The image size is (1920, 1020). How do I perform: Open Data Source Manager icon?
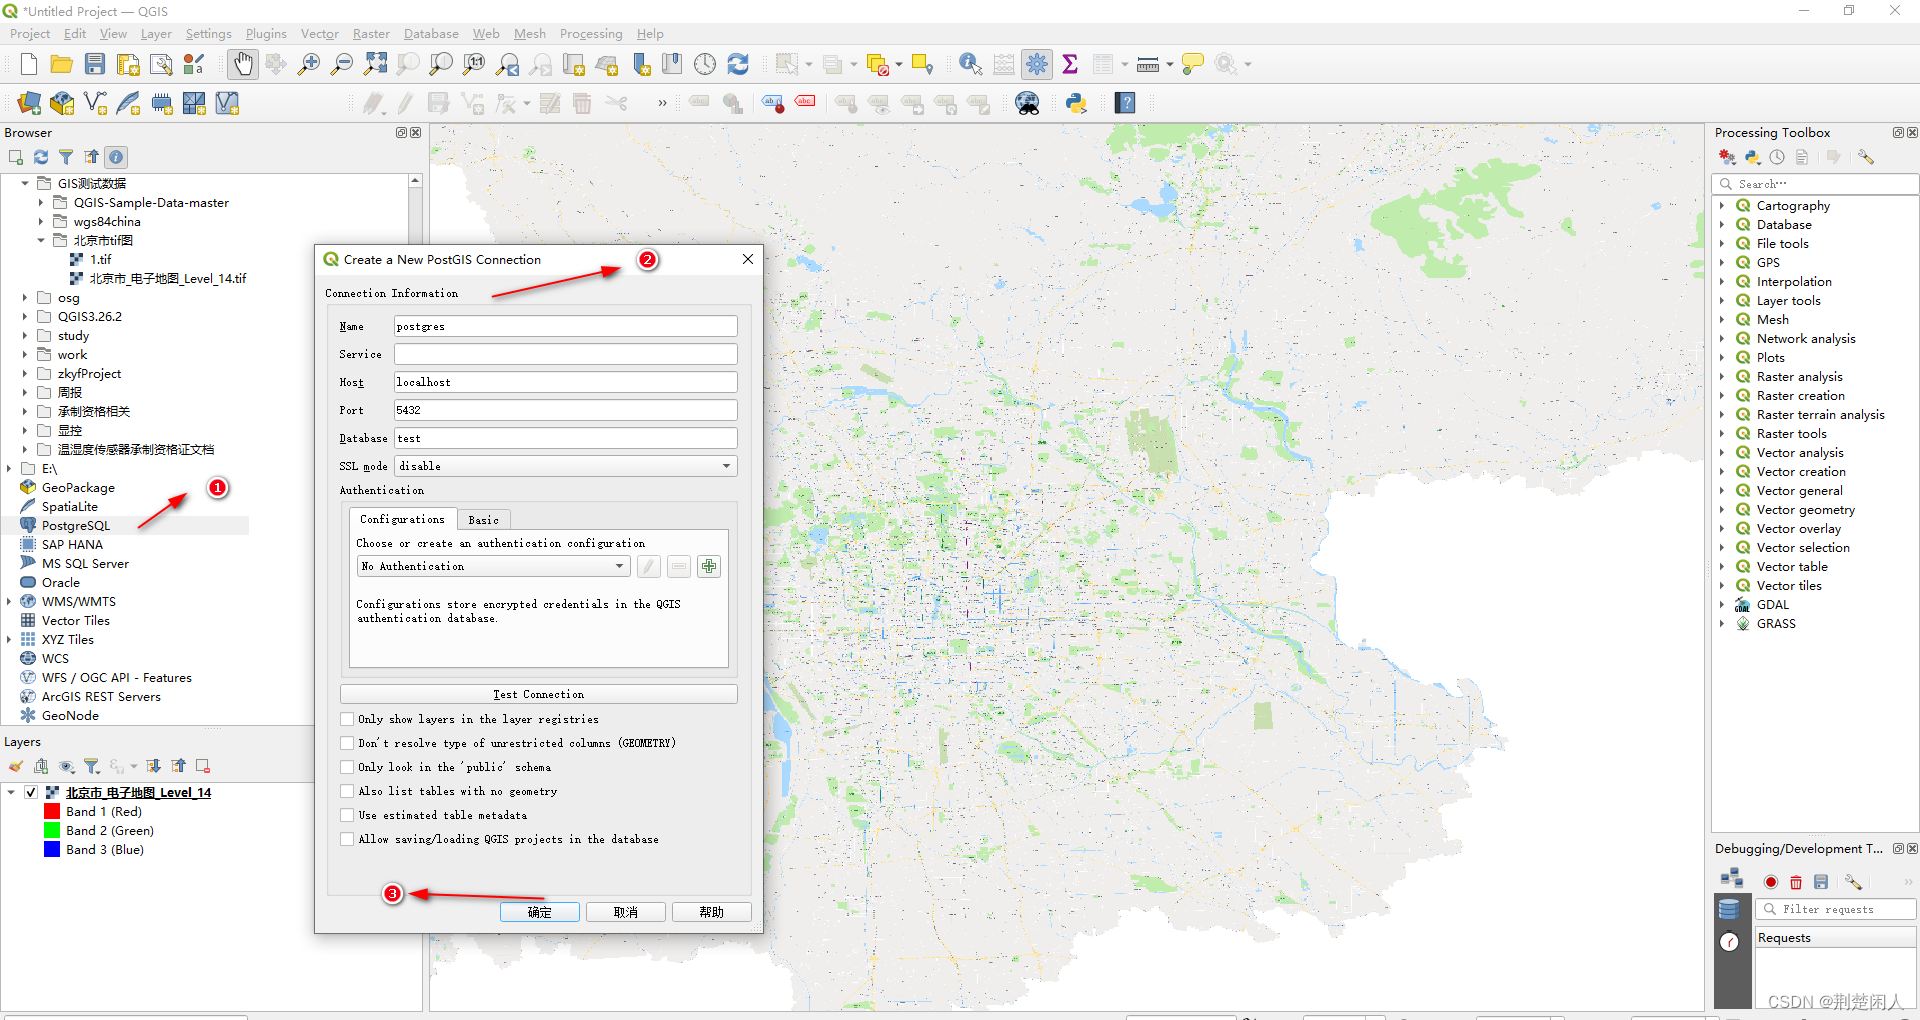point(29,103)
